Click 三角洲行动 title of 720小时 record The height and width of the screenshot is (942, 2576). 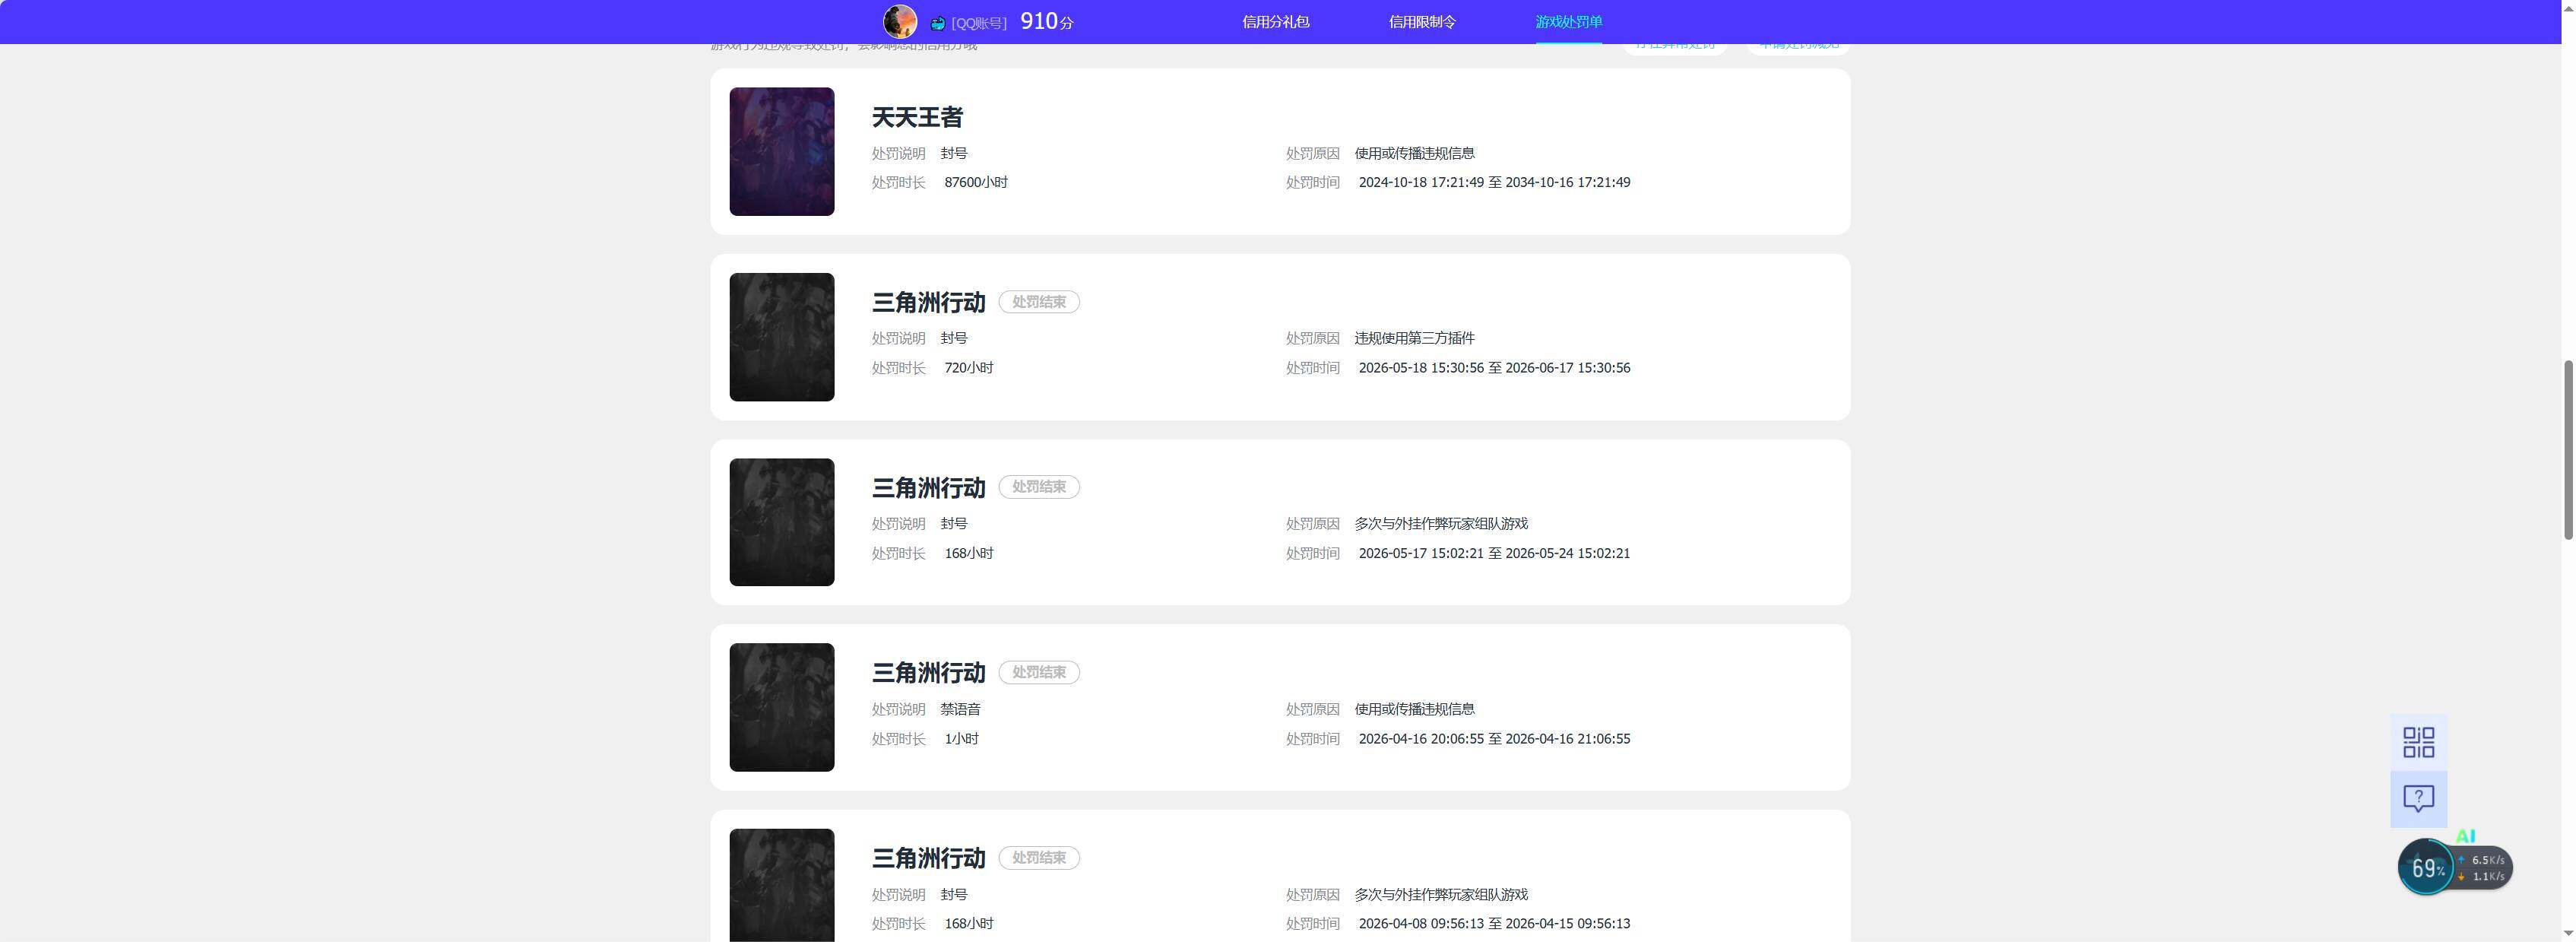pyautogui.click(x=928, y=302)
